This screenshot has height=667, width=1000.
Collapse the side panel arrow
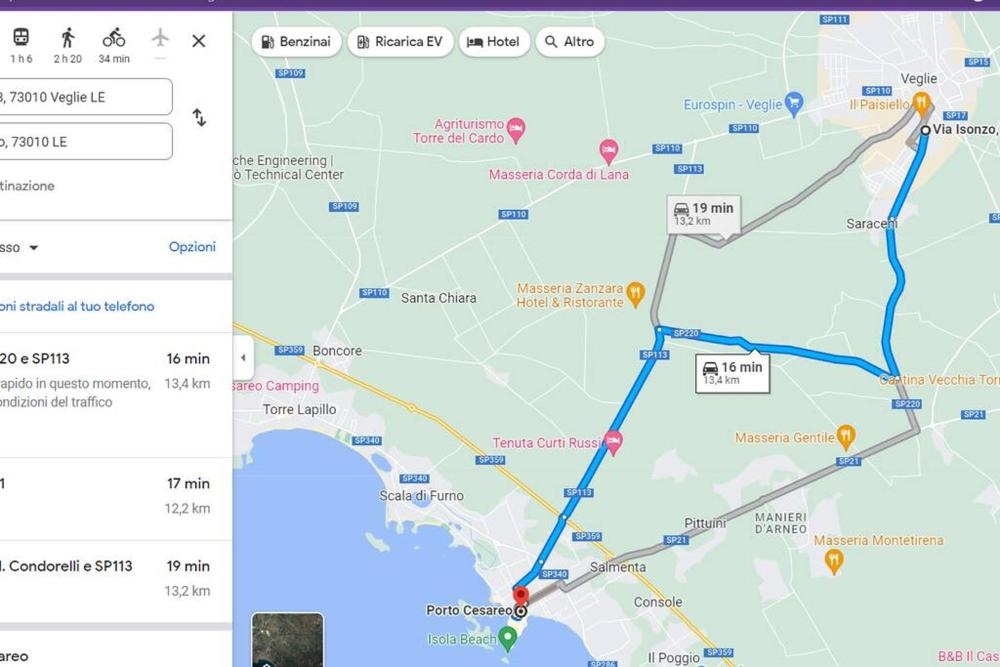tap(242, 358)
